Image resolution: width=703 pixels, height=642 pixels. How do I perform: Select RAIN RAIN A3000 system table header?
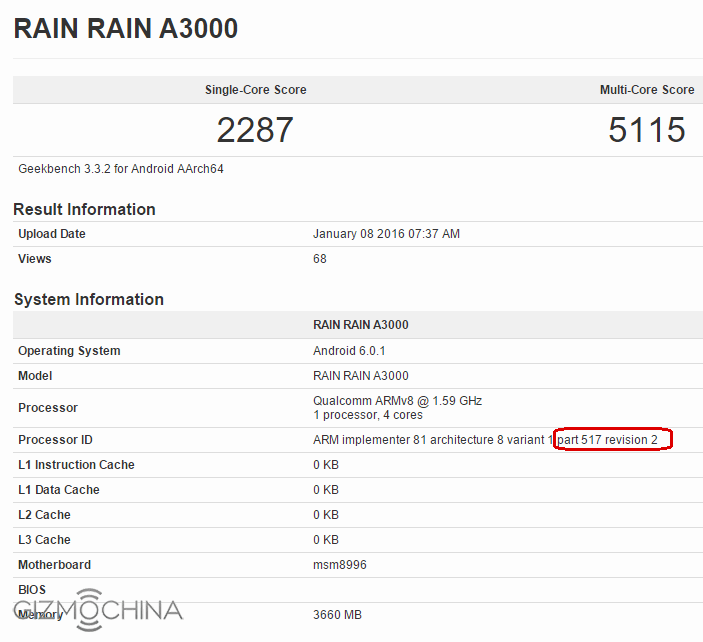point(360,325)
